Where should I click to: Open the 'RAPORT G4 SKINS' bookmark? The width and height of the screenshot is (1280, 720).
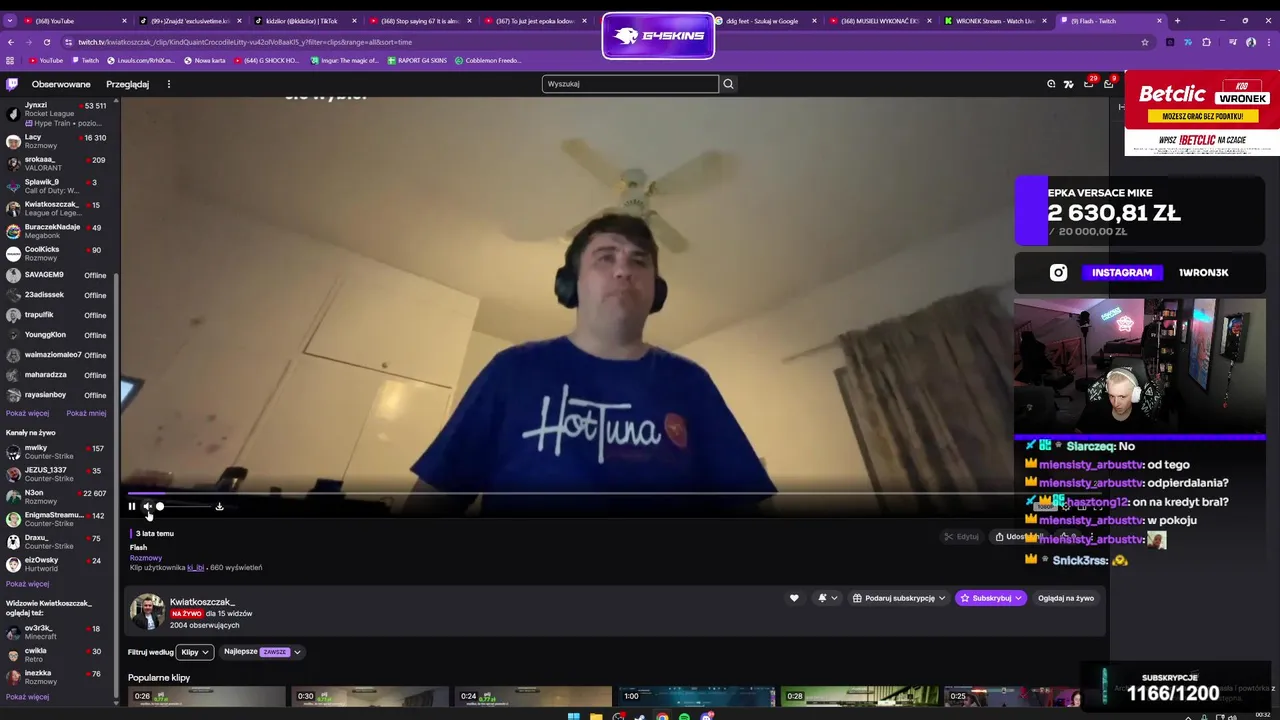pyautogui.click(x=417, y=60)
